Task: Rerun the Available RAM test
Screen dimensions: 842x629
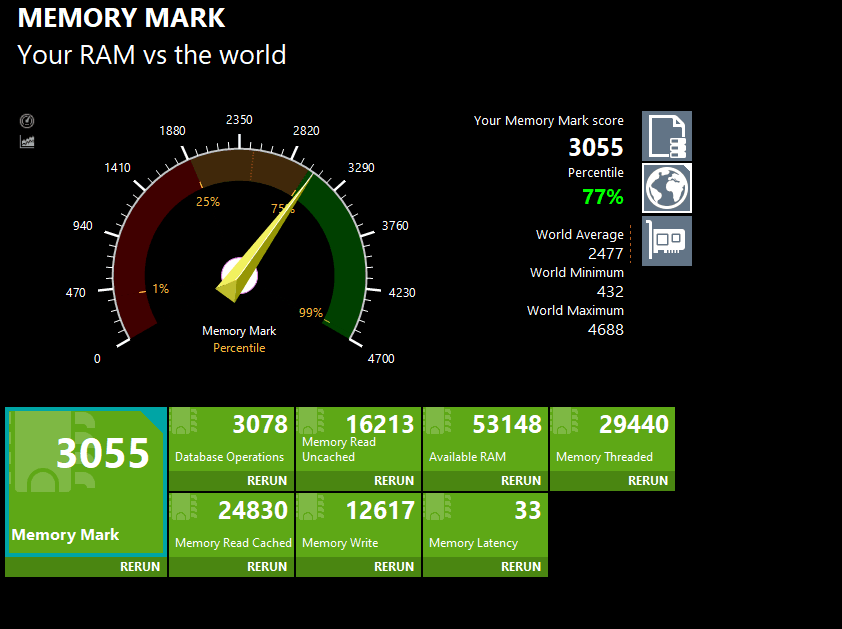Action: (520, 481)
